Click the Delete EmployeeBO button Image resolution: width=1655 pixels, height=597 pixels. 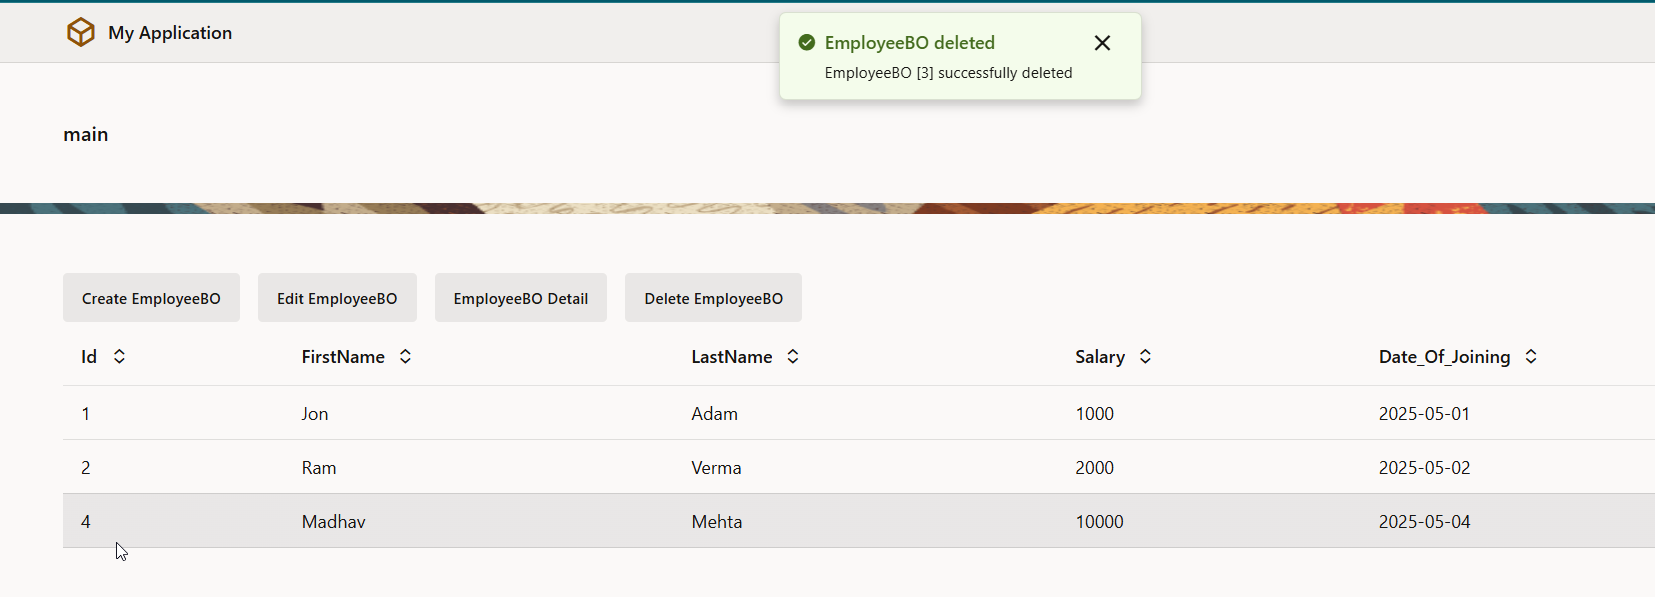click(713, 298)
